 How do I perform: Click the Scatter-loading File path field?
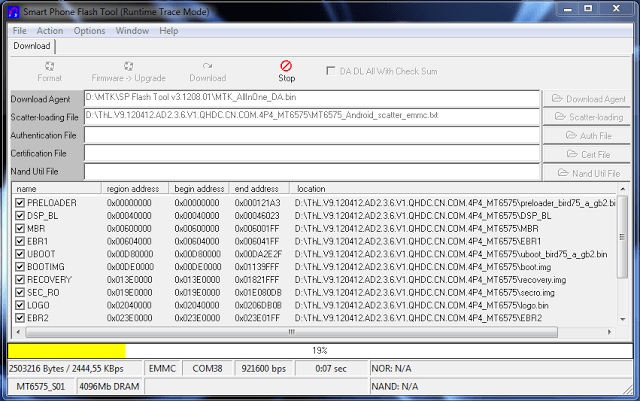click(312, 117)
